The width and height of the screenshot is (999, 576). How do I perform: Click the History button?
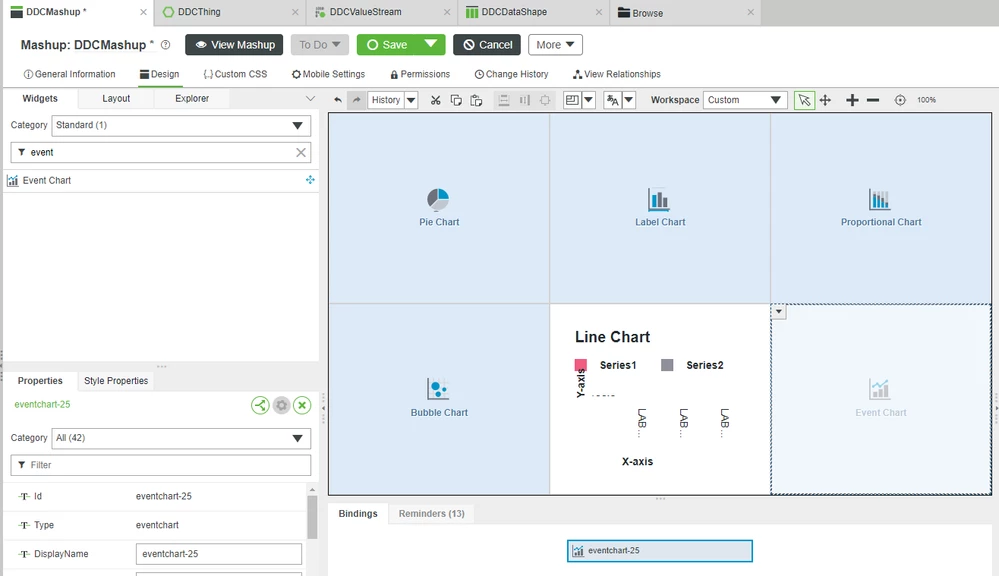[x=385, y=100]
